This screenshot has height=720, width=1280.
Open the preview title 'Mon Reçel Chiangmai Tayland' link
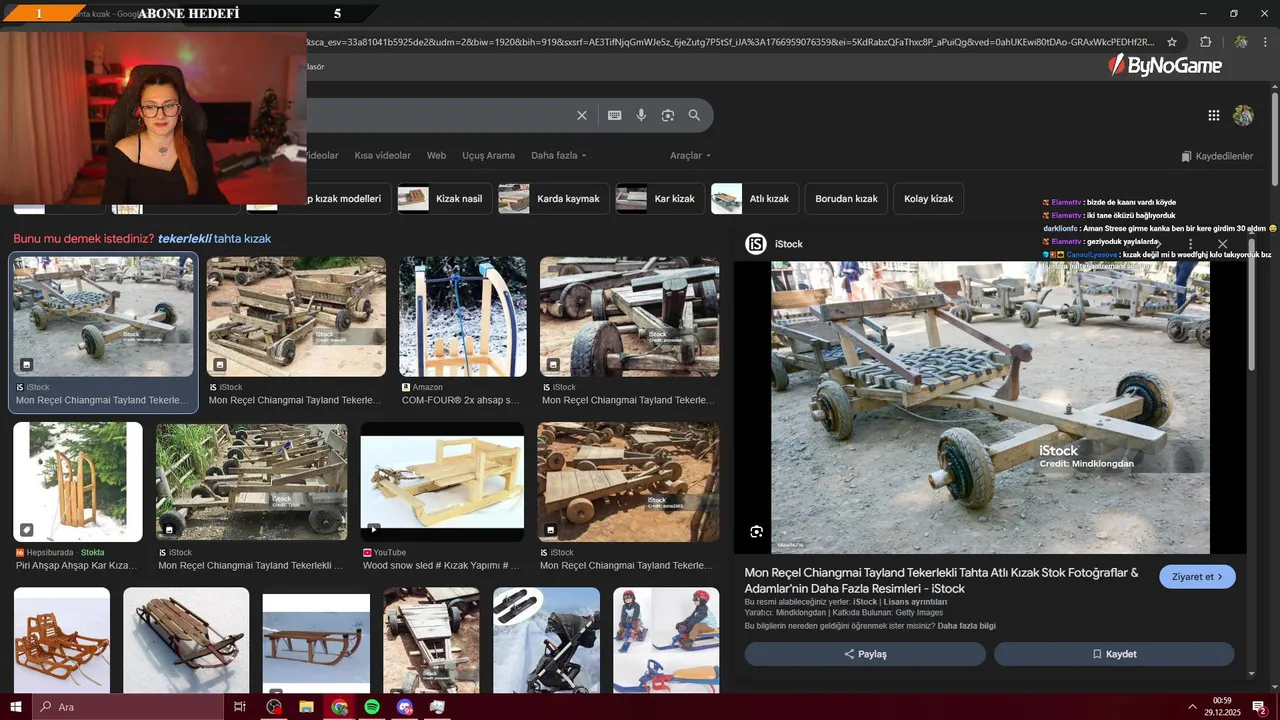(x=941, y=581)
